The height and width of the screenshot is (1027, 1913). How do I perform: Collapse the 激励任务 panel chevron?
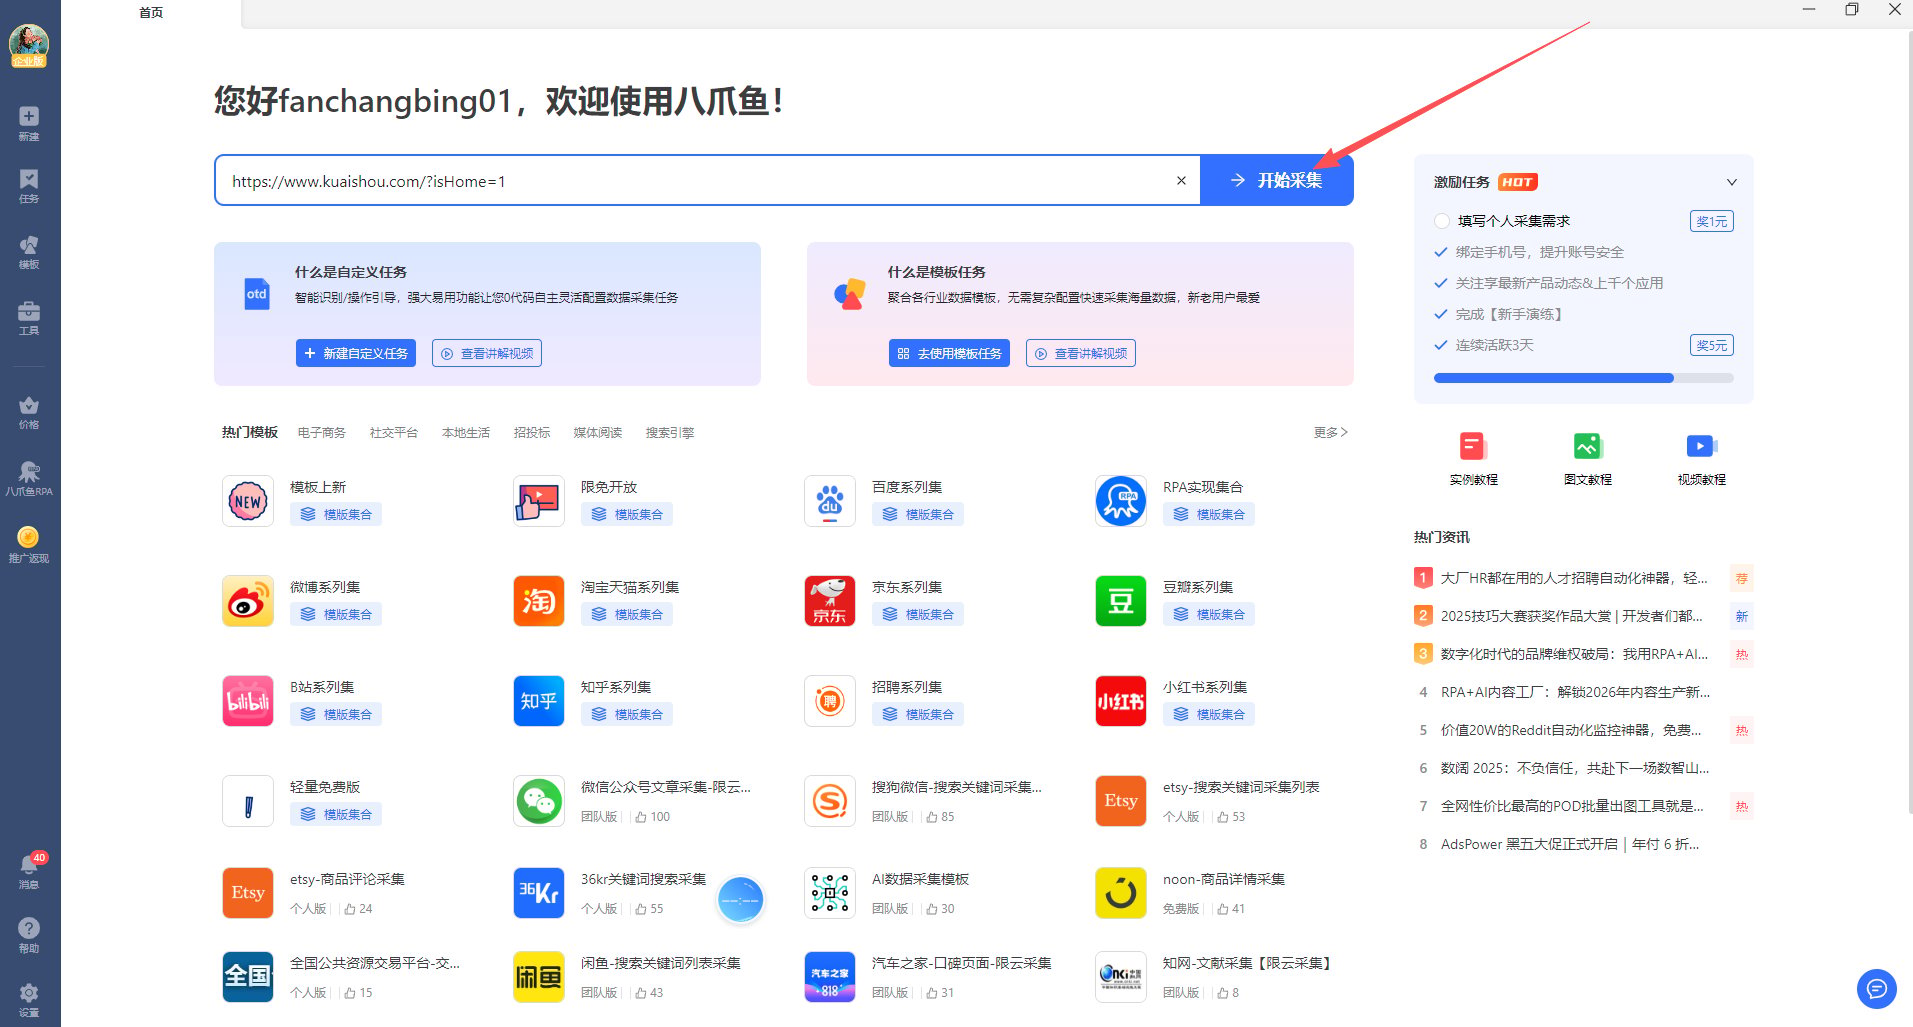coord(1732,182)
